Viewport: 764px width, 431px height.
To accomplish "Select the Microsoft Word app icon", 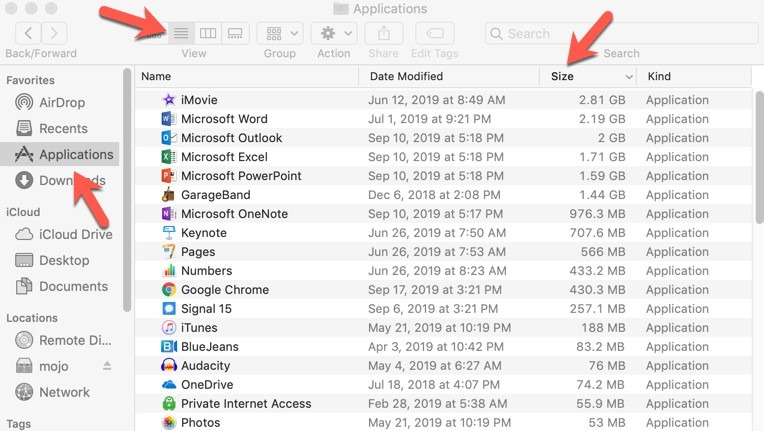I will pyautogui.click(x=169, y=119).
